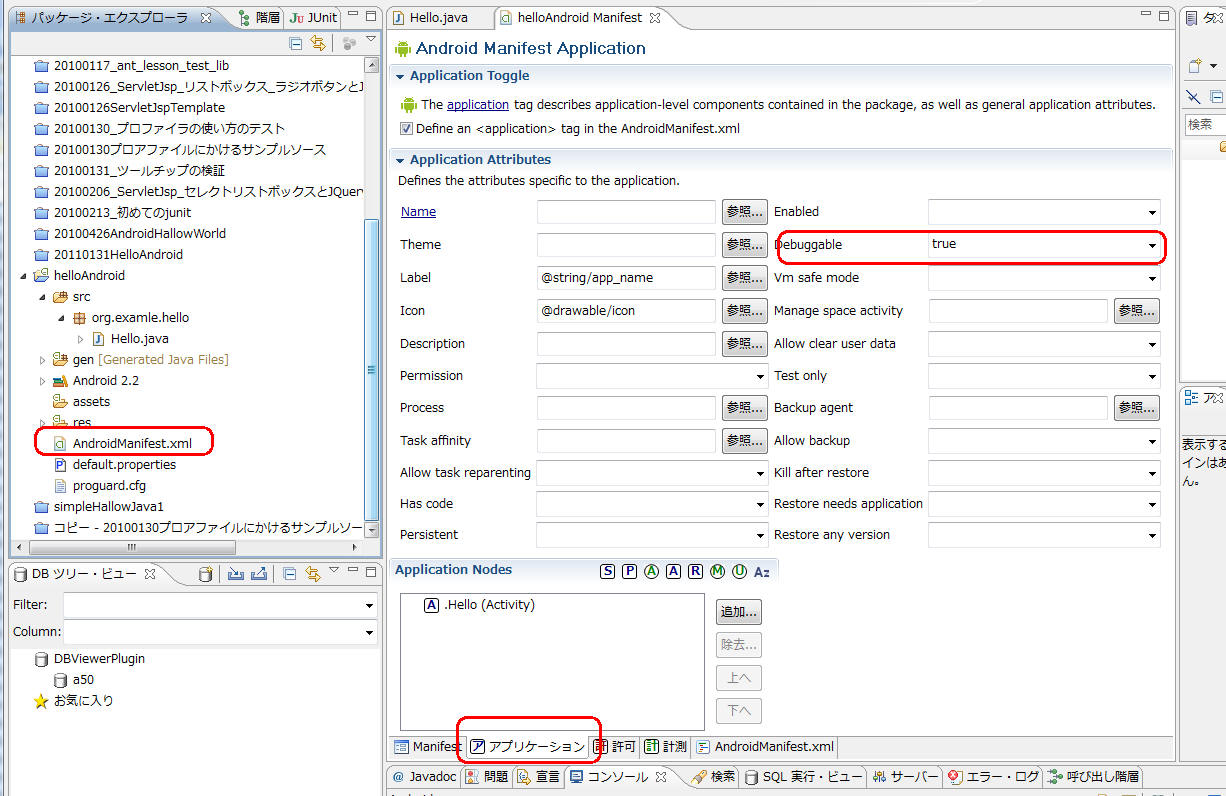Toggle the Define an application tag checkbox
The image size is (1226, 796).
(x=406, y=128)
